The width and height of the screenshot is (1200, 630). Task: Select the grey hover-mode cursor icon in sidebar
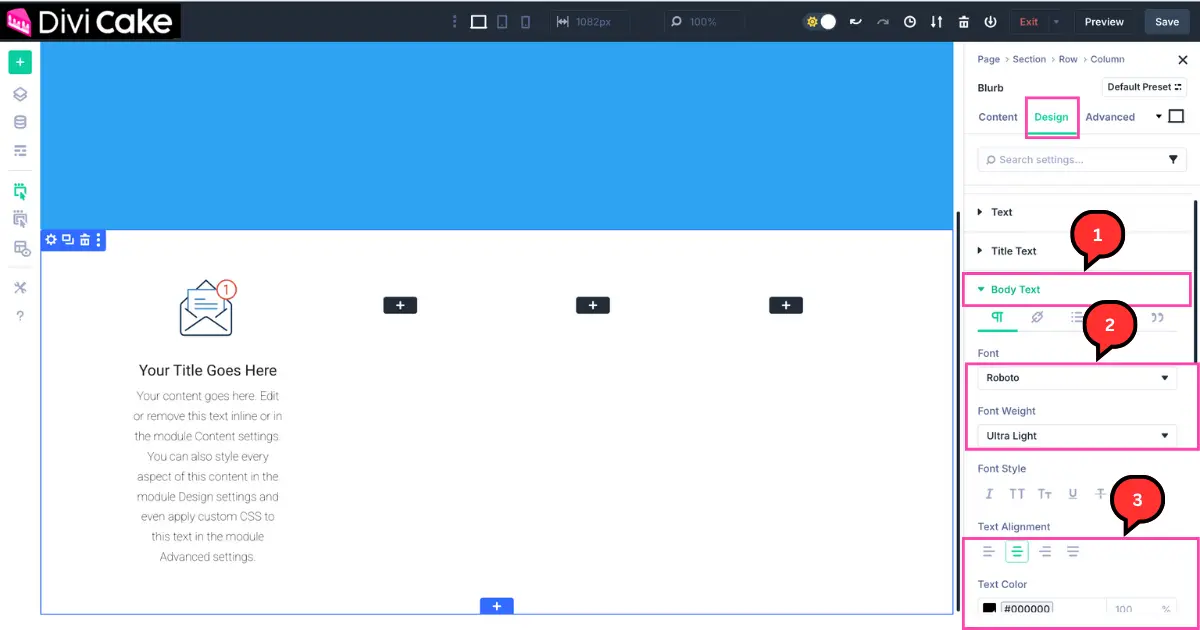point(20,219)
